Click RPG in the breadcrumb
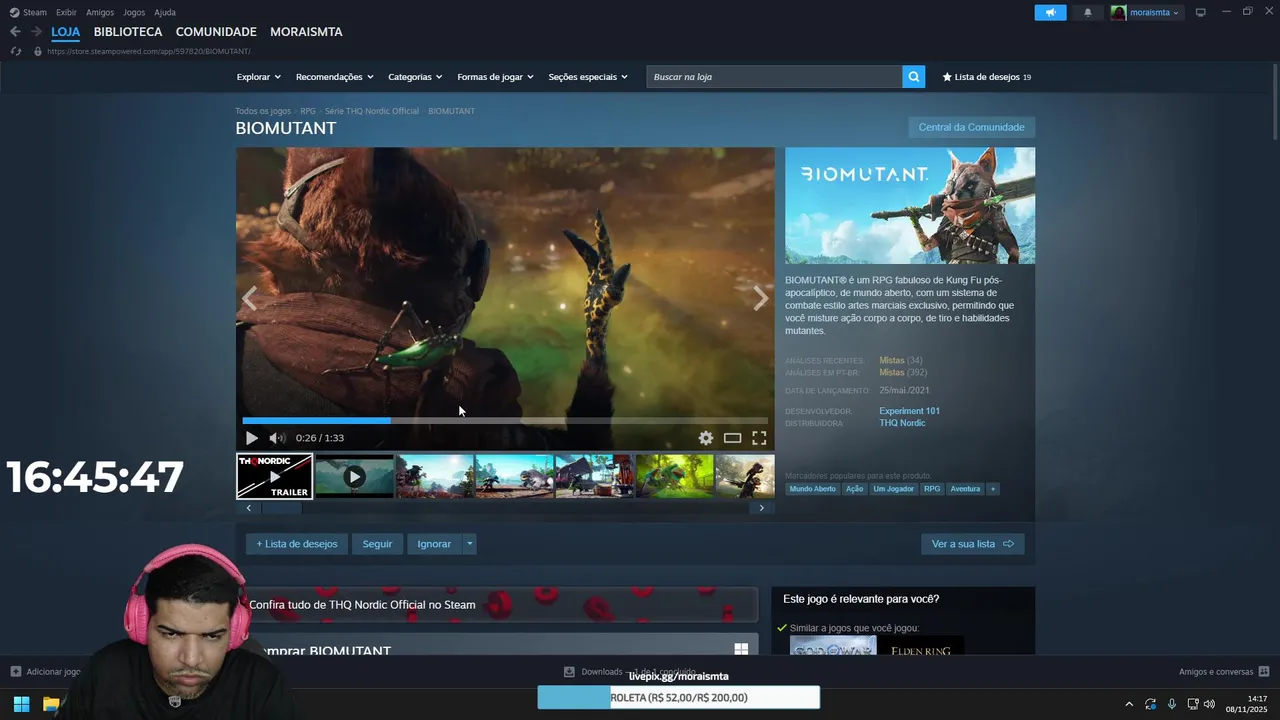1280x720 pixels. click(308, 111)
